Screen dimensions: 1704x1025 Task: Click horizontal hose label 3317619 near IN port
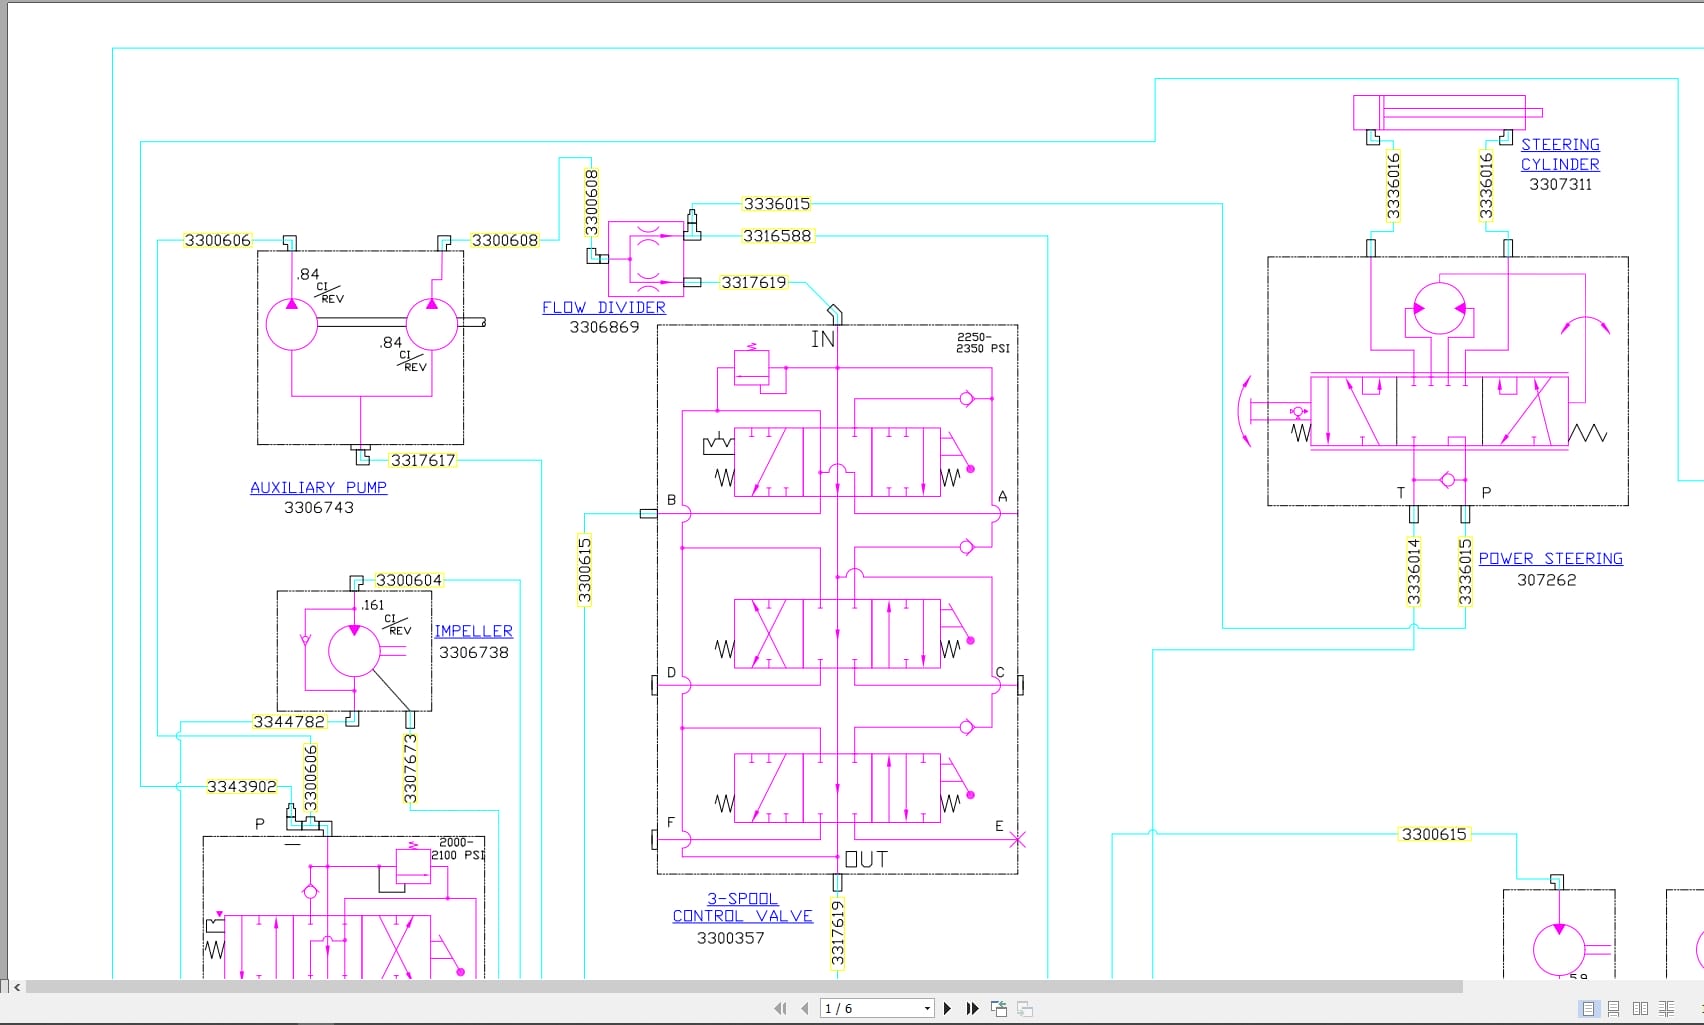pos(754,282)
